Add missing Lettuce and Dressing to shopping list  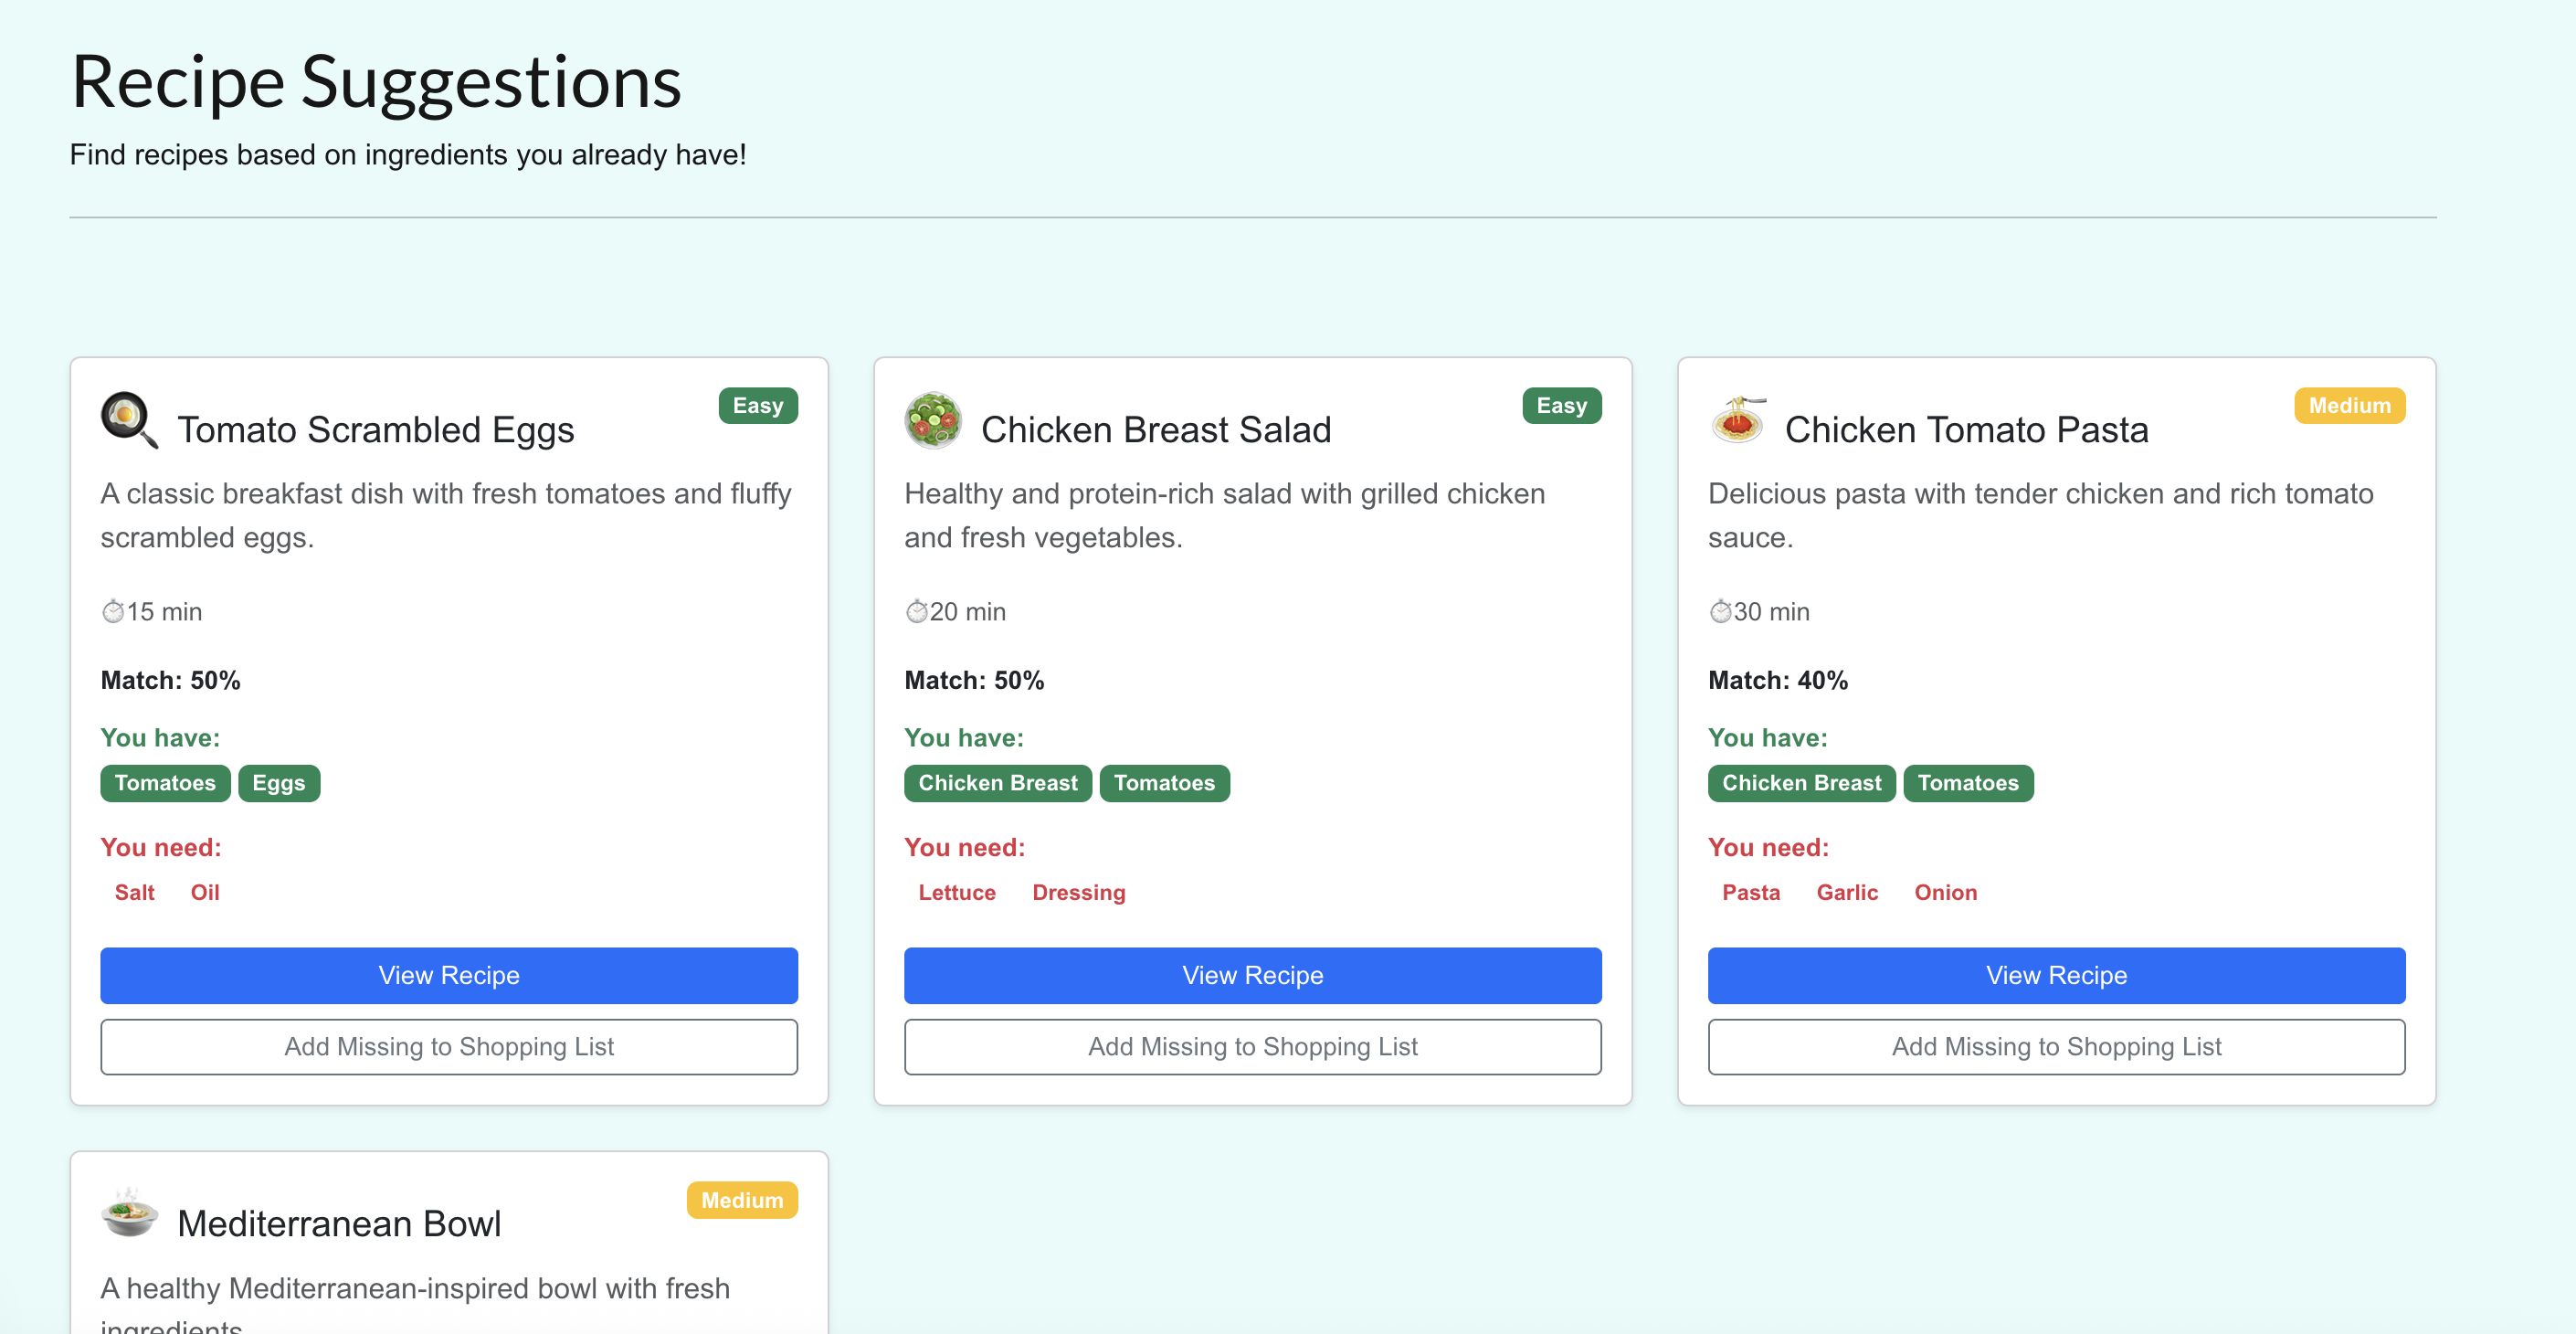pyautogui.click(x=1252, y=1046)
